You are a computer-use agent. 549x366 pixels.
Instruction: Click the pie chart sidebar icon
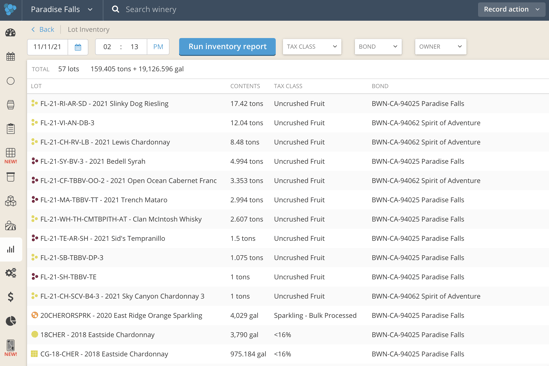[x=11, y=321]
